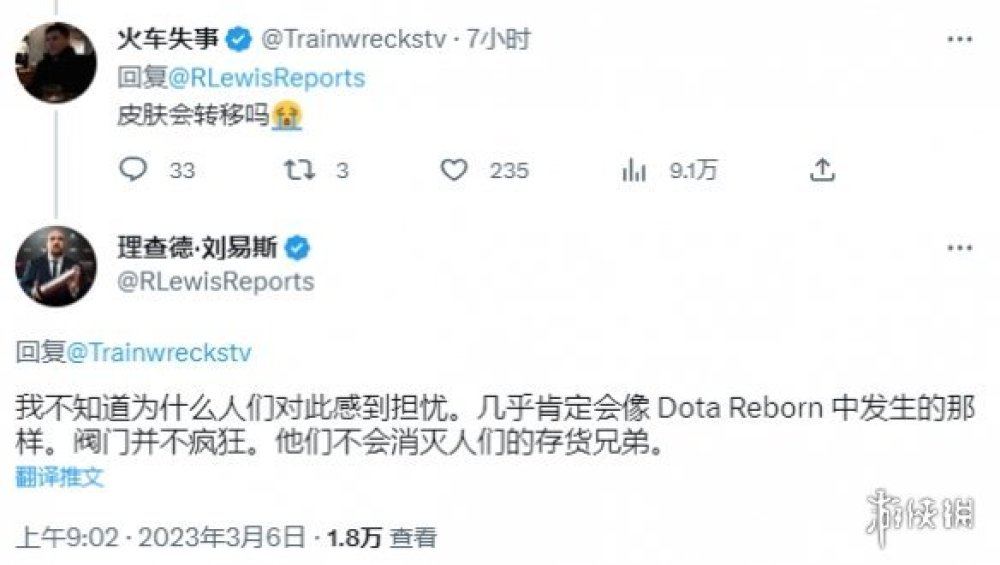
Task: Click the @Trainwreckstv reply mention link
Action: click(159, 353)
